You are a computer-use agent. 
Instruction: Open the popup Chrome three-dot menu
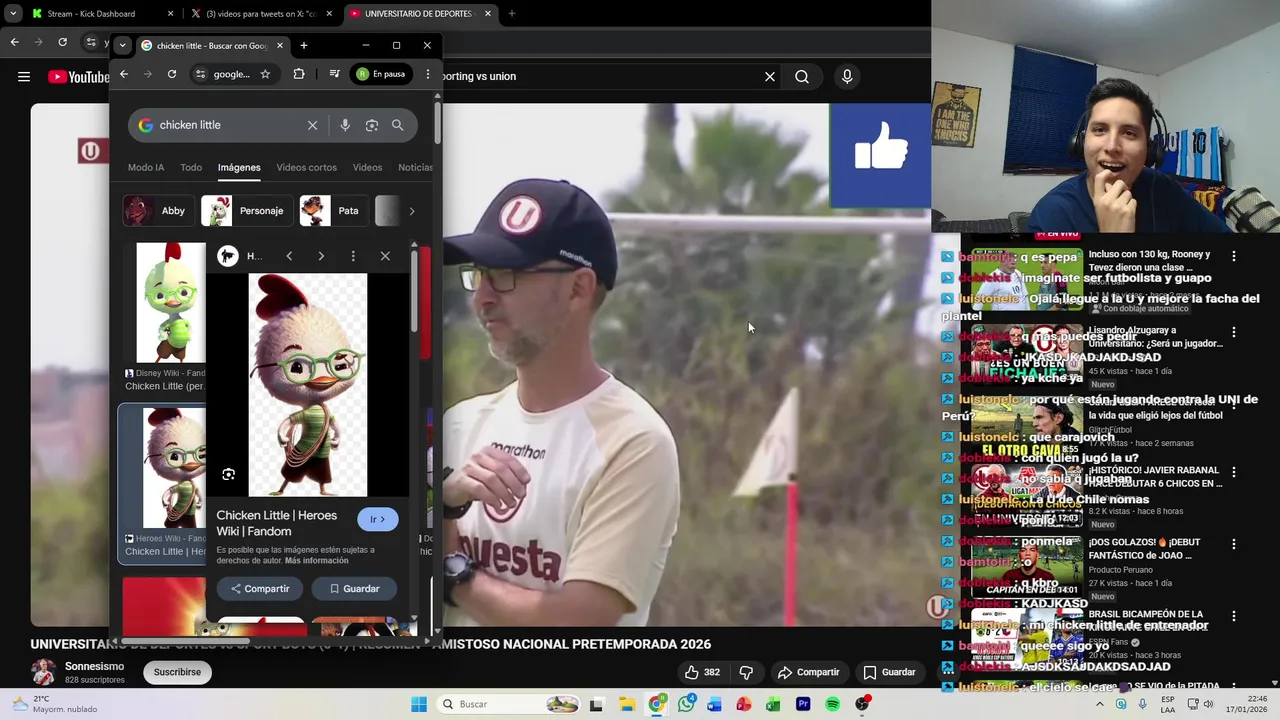pos(428,74)
